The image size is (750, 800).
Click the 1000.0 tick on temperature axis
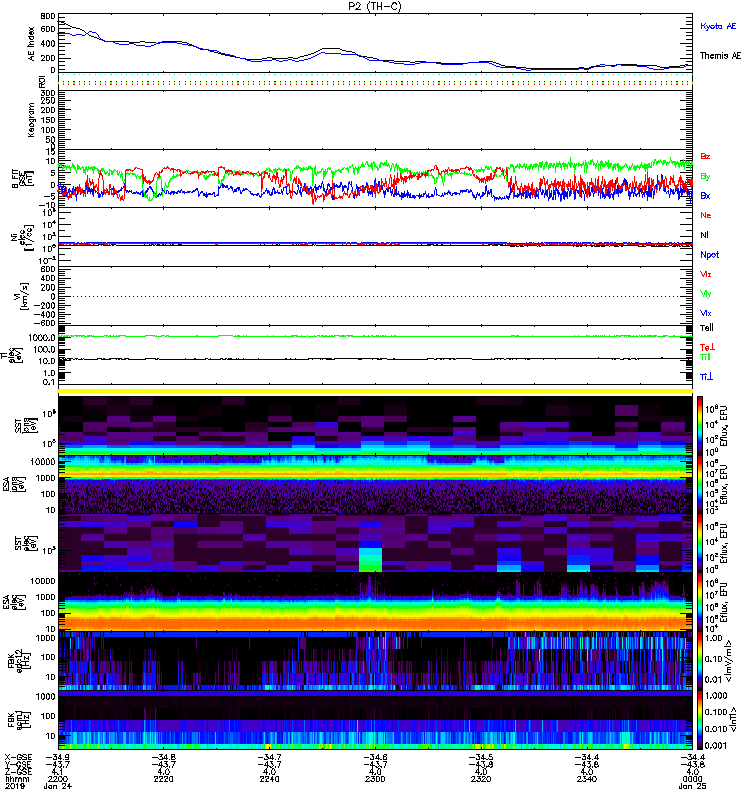[x=42, y=338]
